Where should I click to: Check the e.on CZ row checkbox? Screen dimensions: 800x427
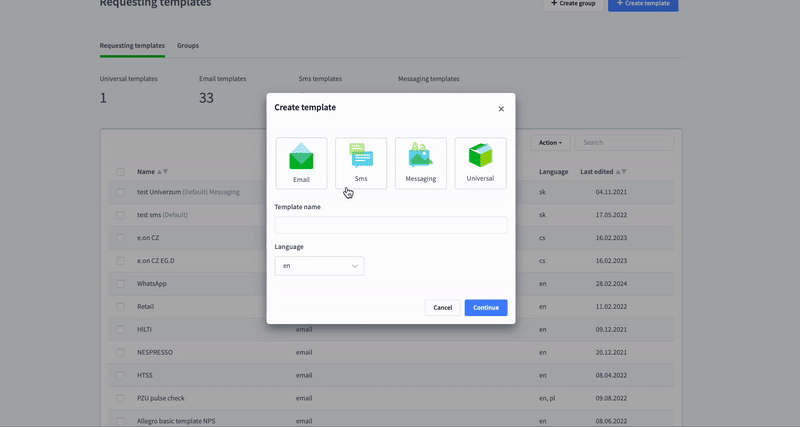[x=120, y=238]
